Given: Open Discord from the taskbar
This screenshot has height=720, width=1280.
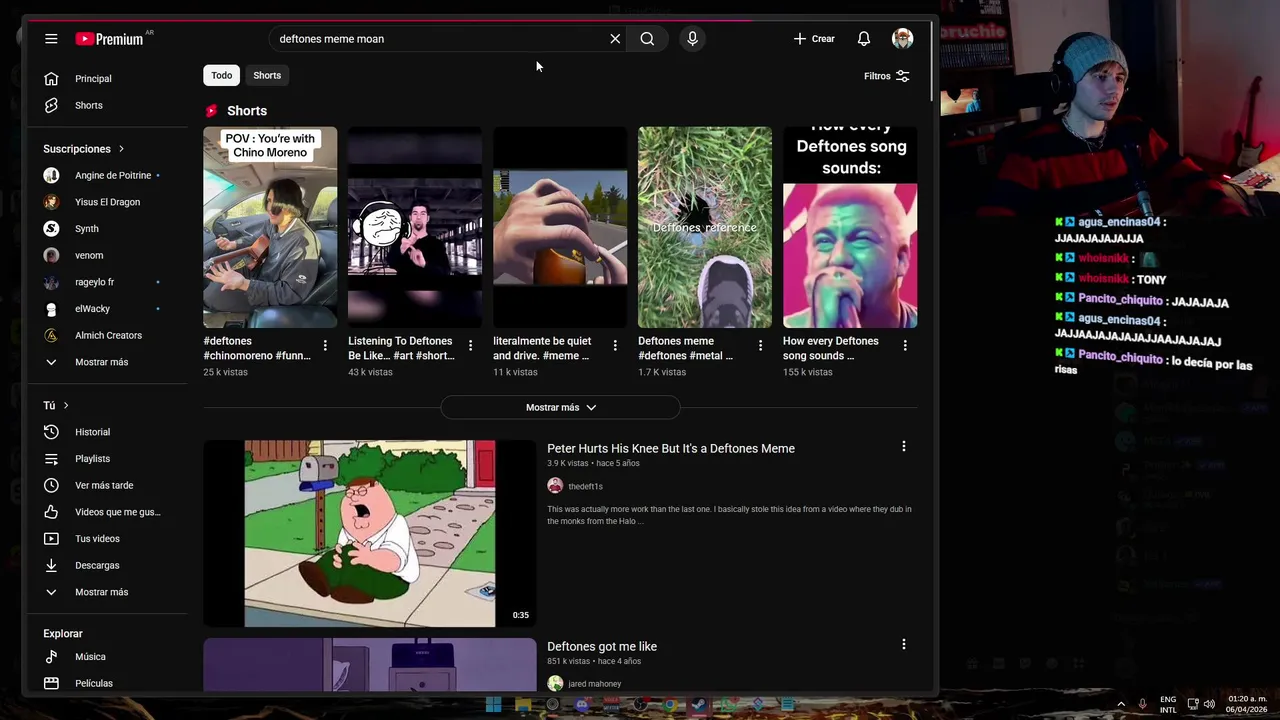Looking at the screenshot, I should 581,705.
